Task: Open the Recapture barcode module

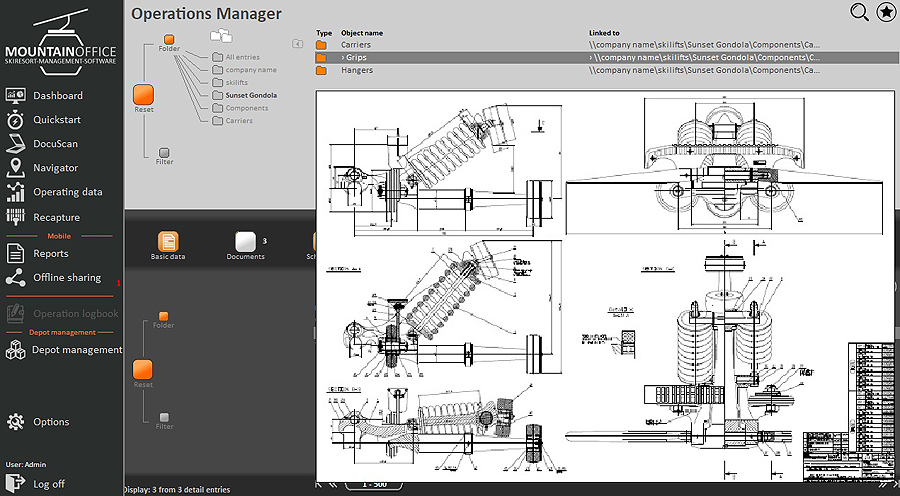Action: pos(56,217)
